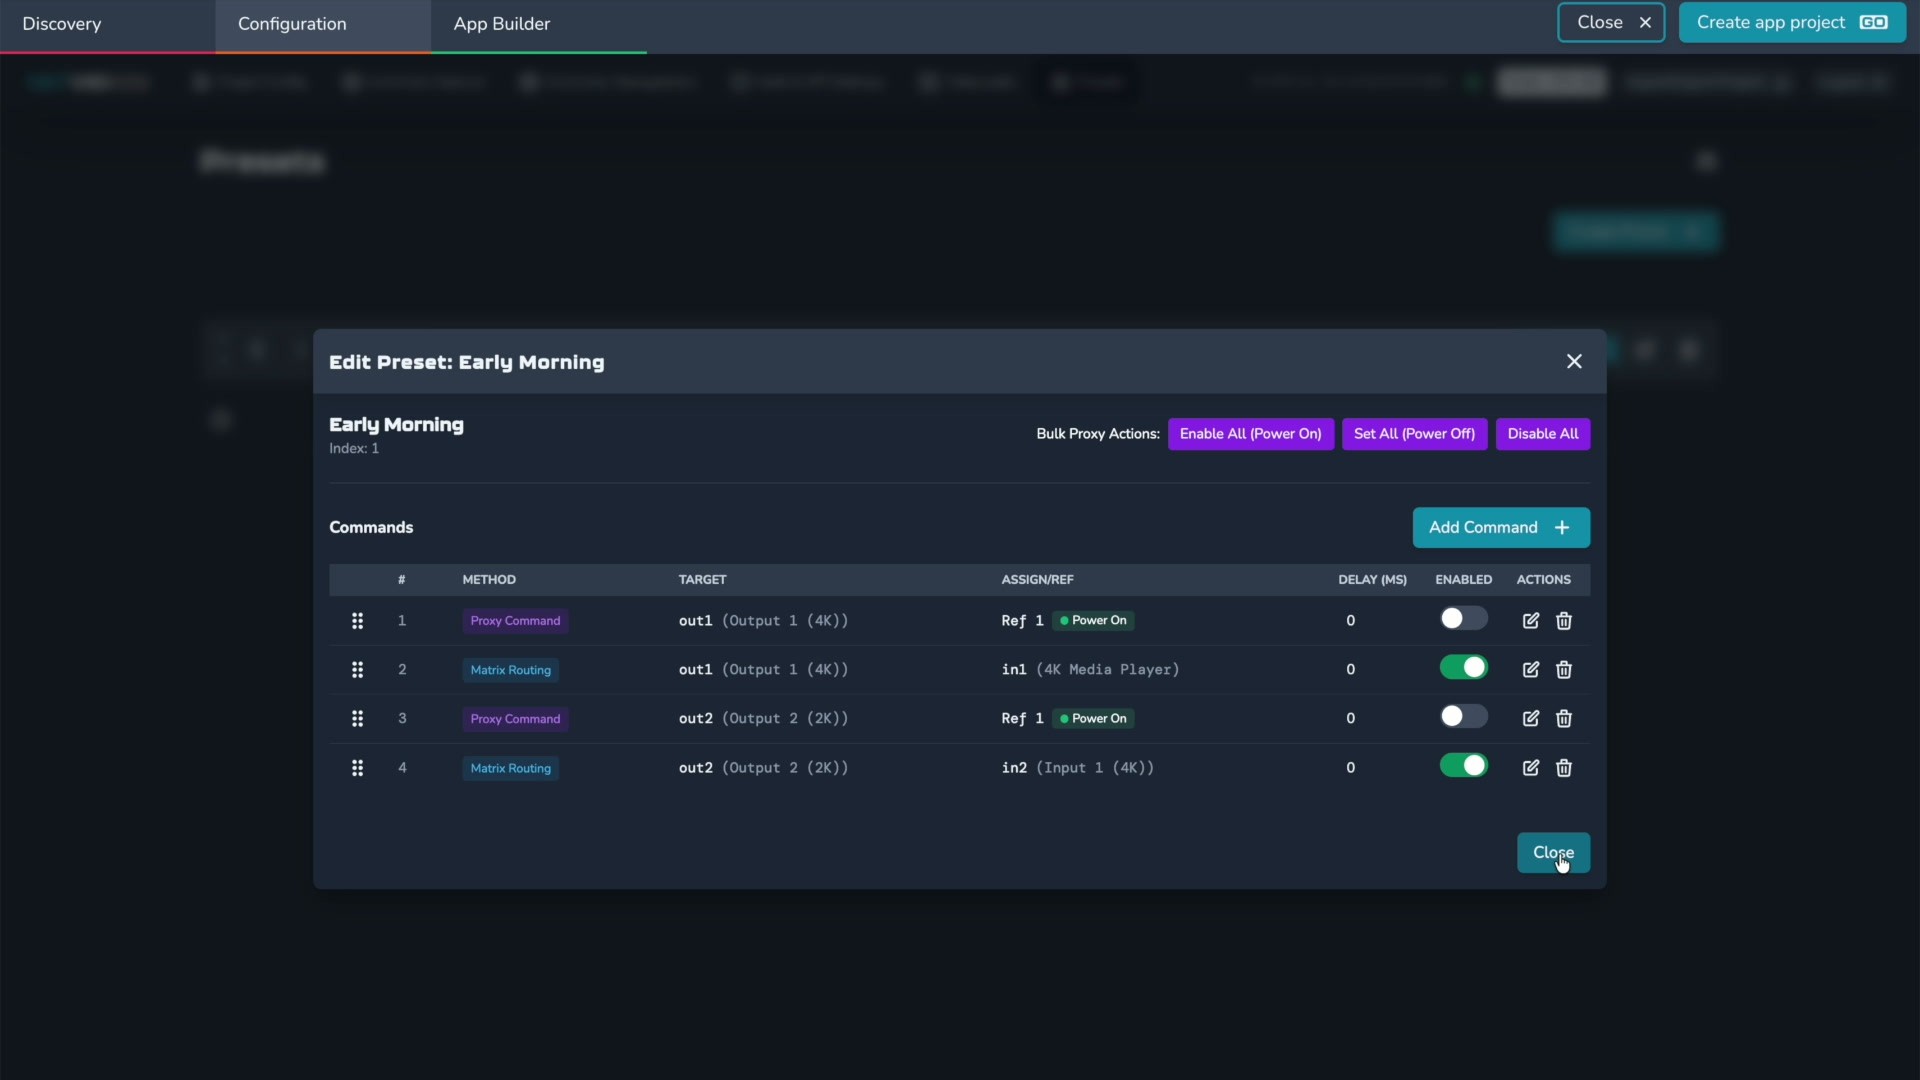
Task: Select Matrix Routing badge in row 4
Action: pyautogui.click(x=510, y=768)
